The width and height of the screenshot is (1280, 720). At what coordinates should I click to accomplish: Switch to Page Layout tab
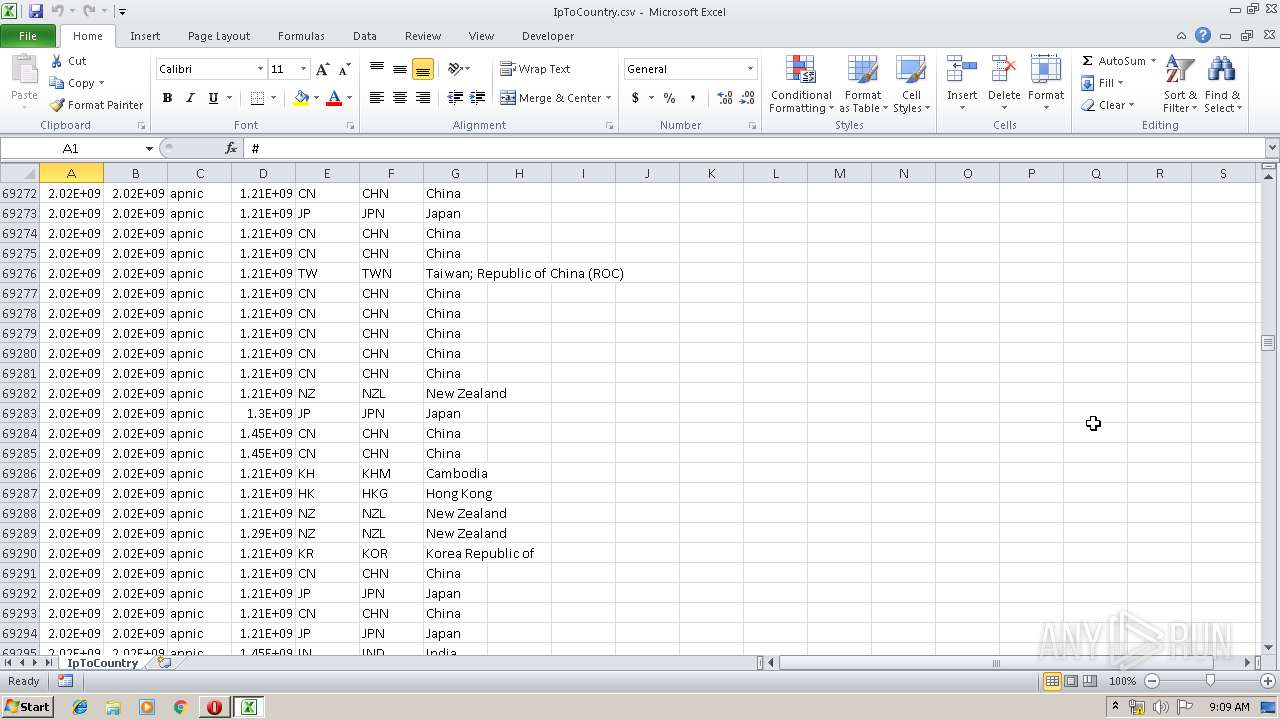point(219,36)
